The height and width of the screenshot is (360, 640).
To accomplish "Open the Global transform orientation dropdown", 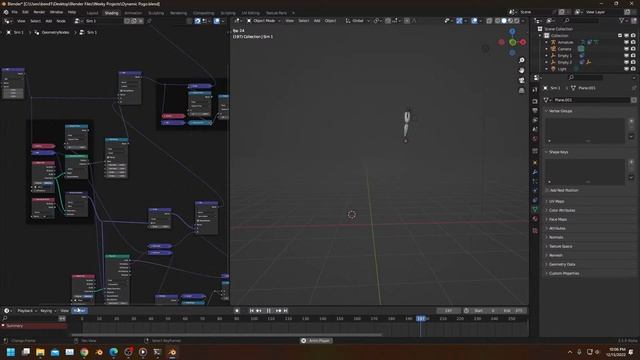I will click(358, 20).
